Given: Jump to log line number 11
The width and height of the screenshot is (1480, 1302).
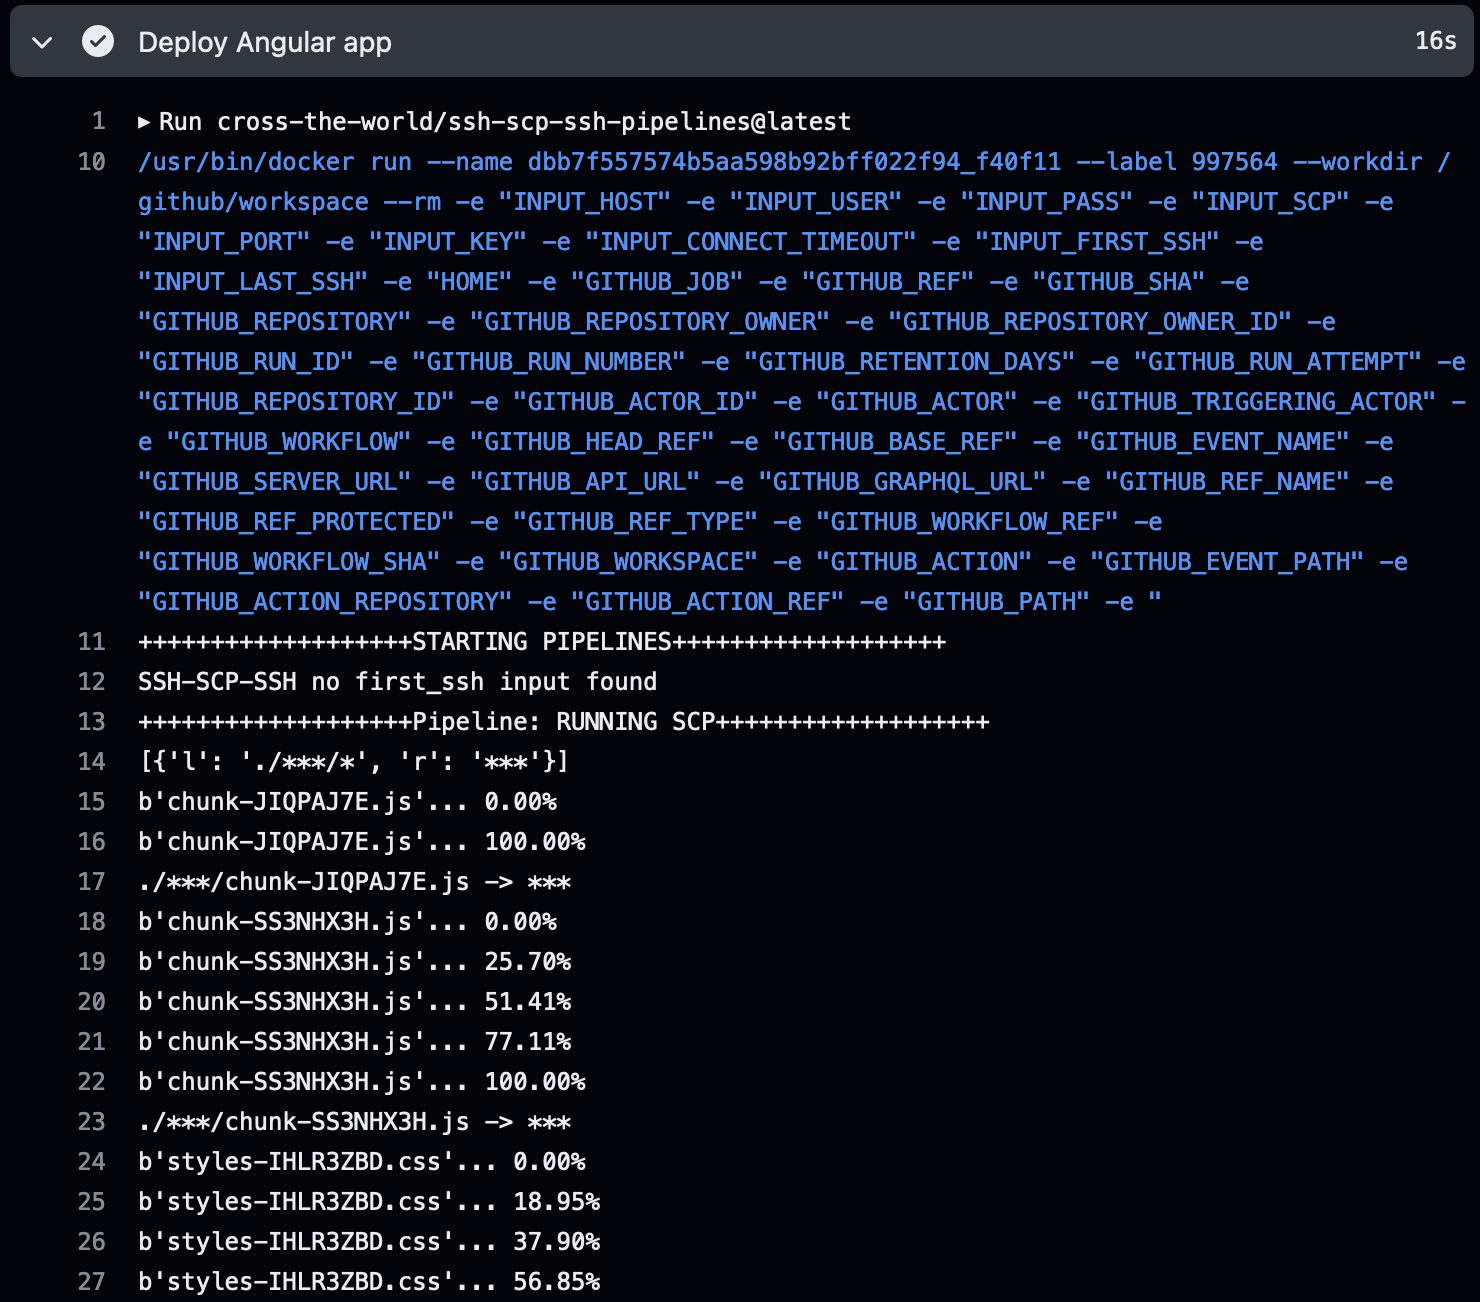Looking at the screenshot, I should tap(91, 641).
